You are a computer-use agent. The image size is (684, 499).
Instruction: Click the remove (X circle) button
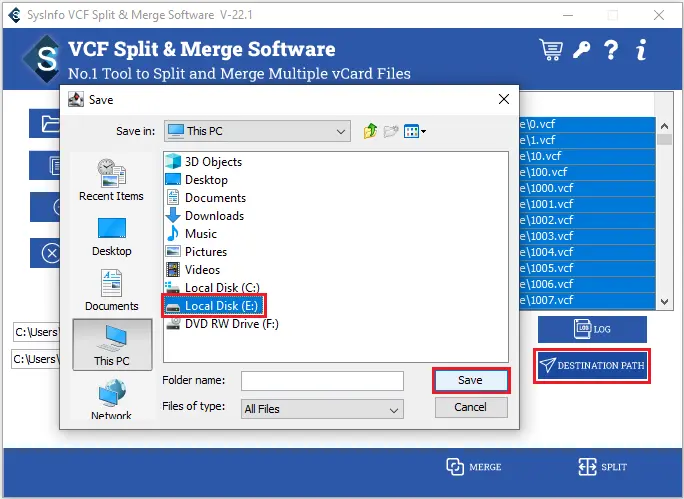pyautogui.click(x=45, y=253)
